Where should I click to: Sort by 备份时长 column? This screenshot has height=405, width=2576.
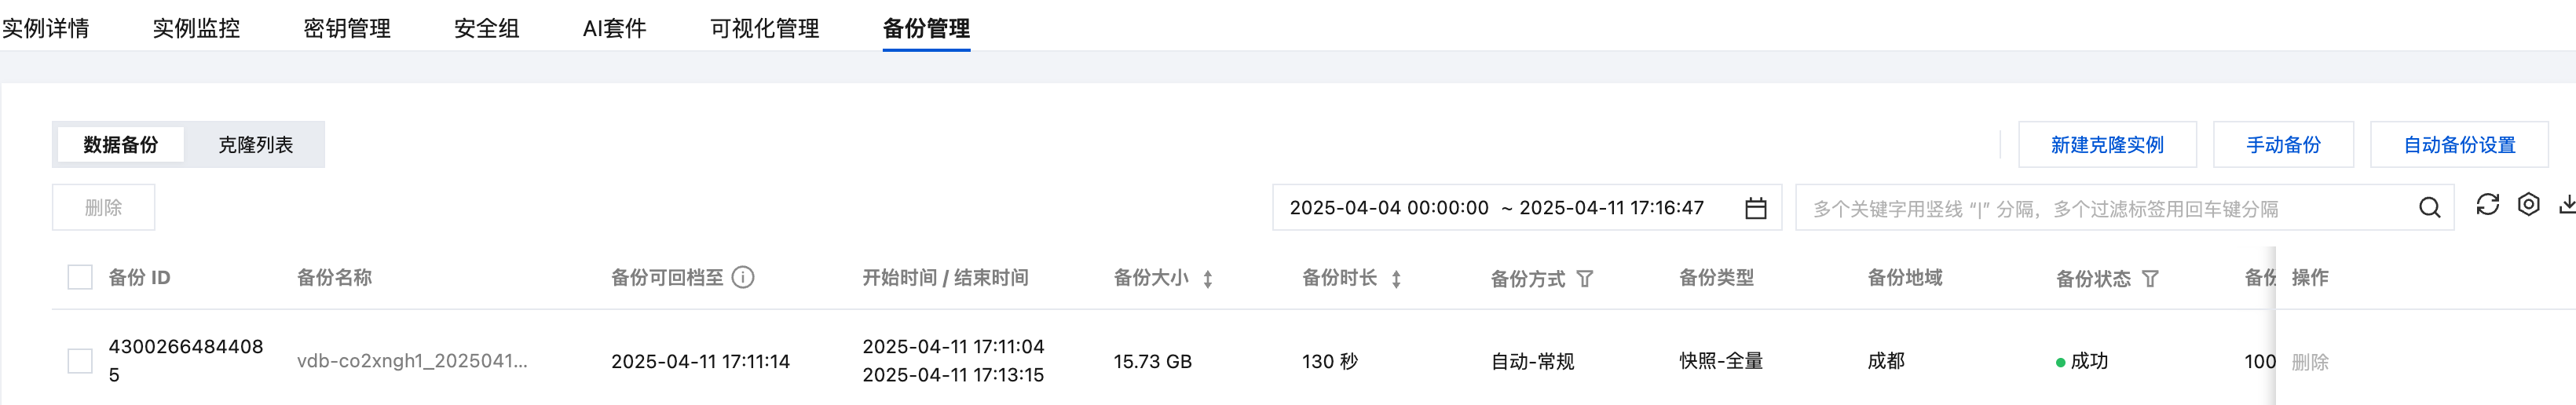(x=1396, y=279)
